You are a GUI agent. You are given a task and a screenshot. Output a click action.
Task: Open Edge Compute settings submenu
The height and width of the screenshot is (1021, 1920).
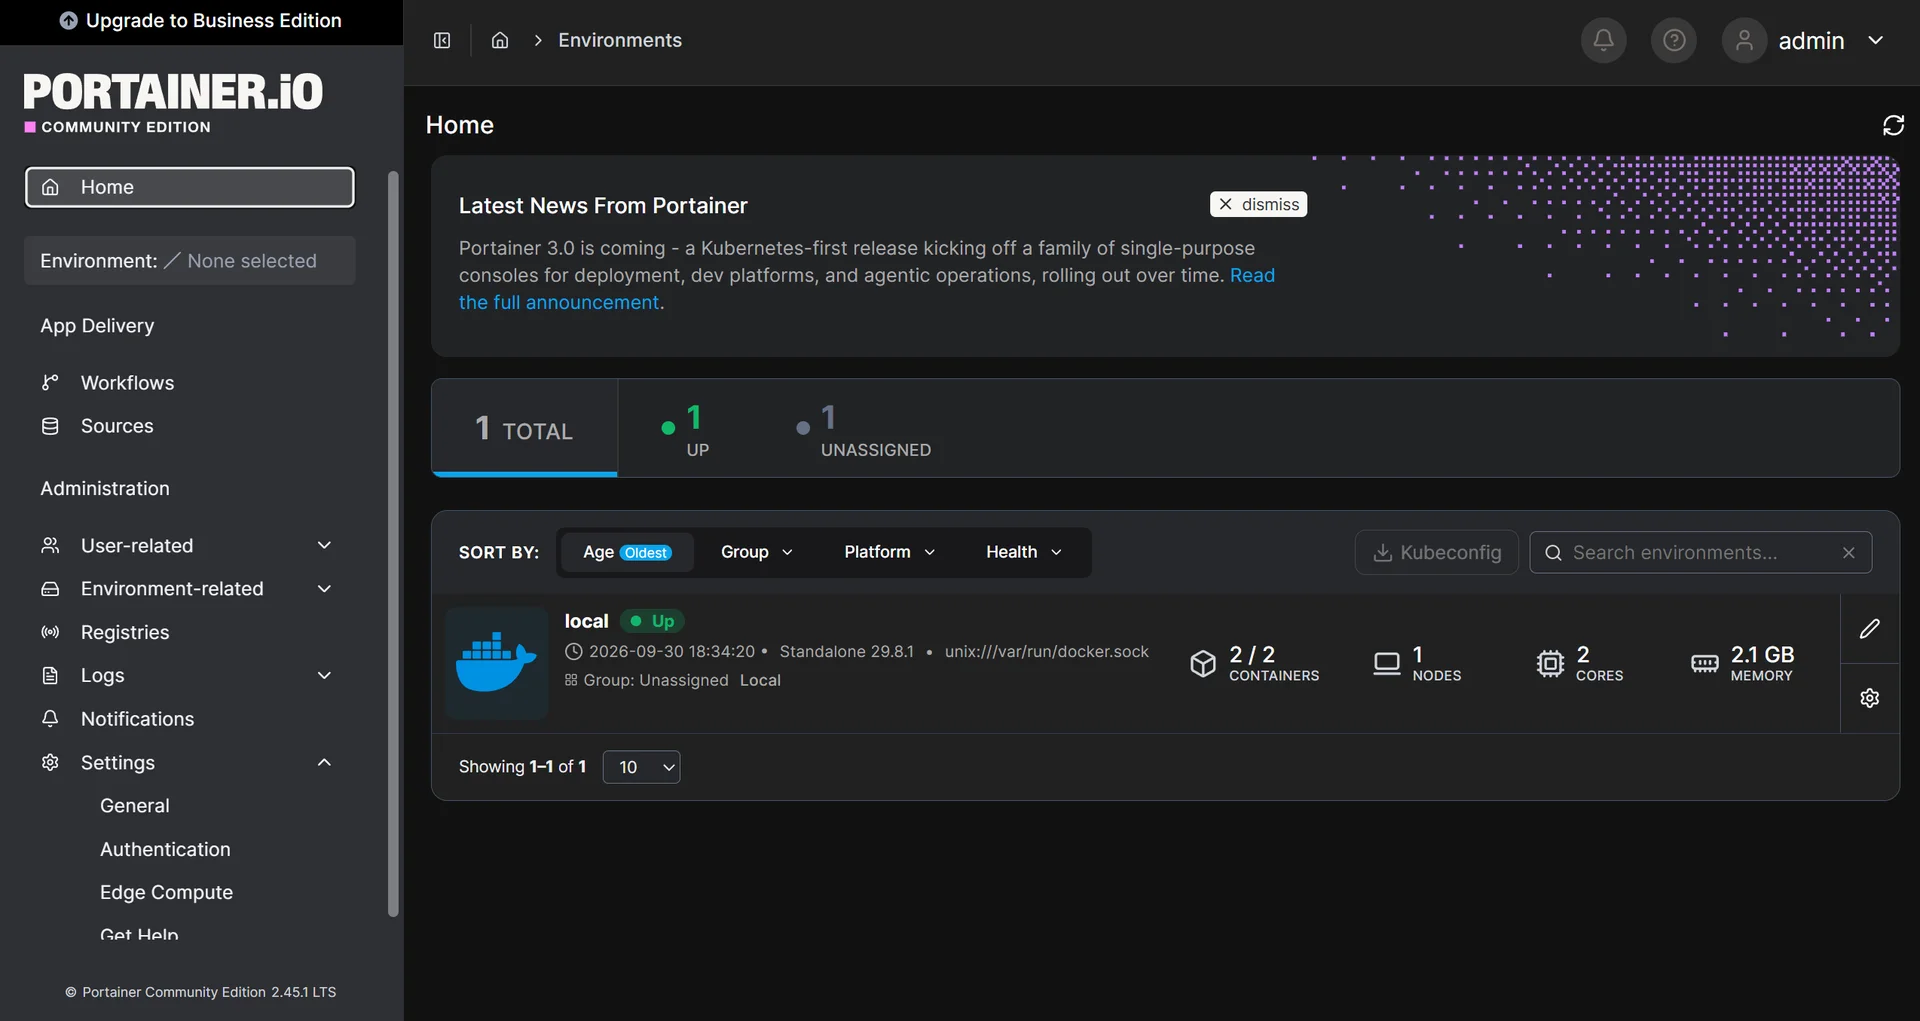pyautogui.click(x=166, y=892)
